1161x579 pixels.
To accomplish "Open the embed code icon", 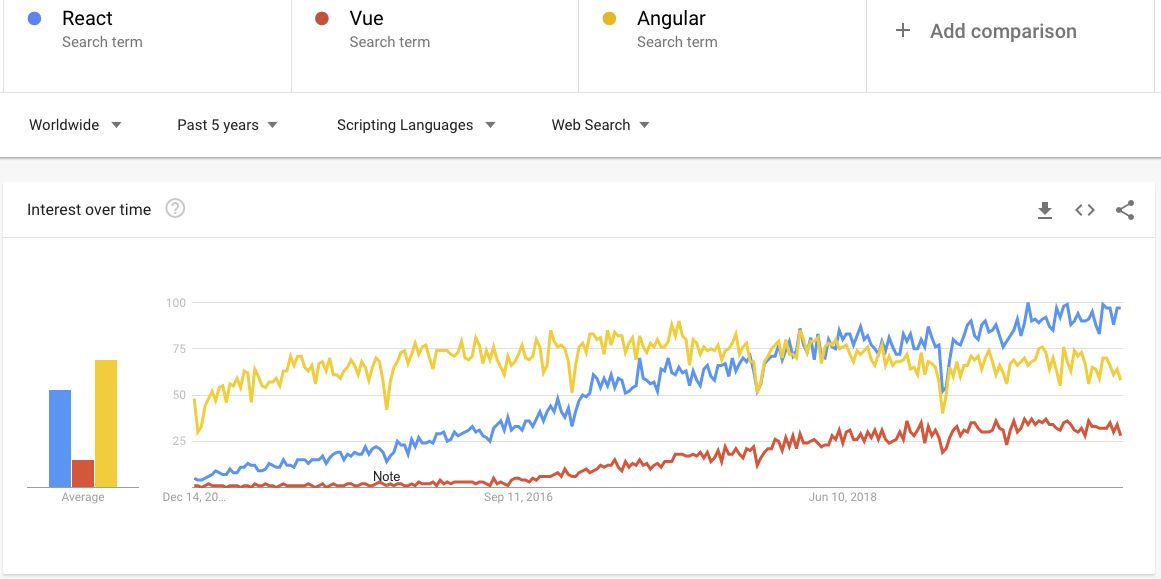I will 1085,210.
